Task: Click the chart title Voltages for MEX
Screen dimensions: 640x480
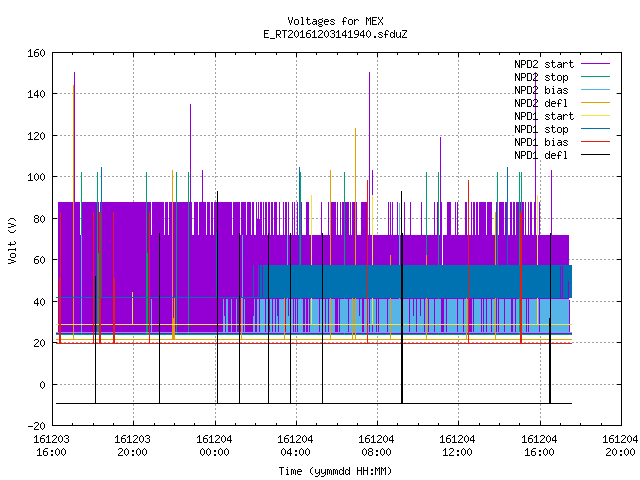Action: [x=335, y=21]
